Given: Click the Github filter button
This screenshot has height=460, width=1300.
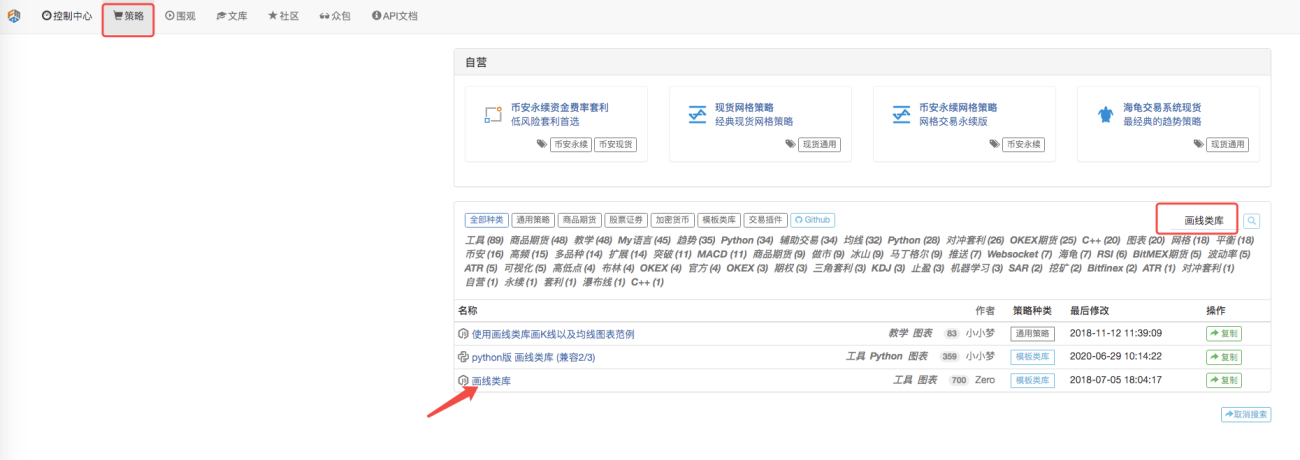Looking at the screenshot, I should [x=813, y=220].
